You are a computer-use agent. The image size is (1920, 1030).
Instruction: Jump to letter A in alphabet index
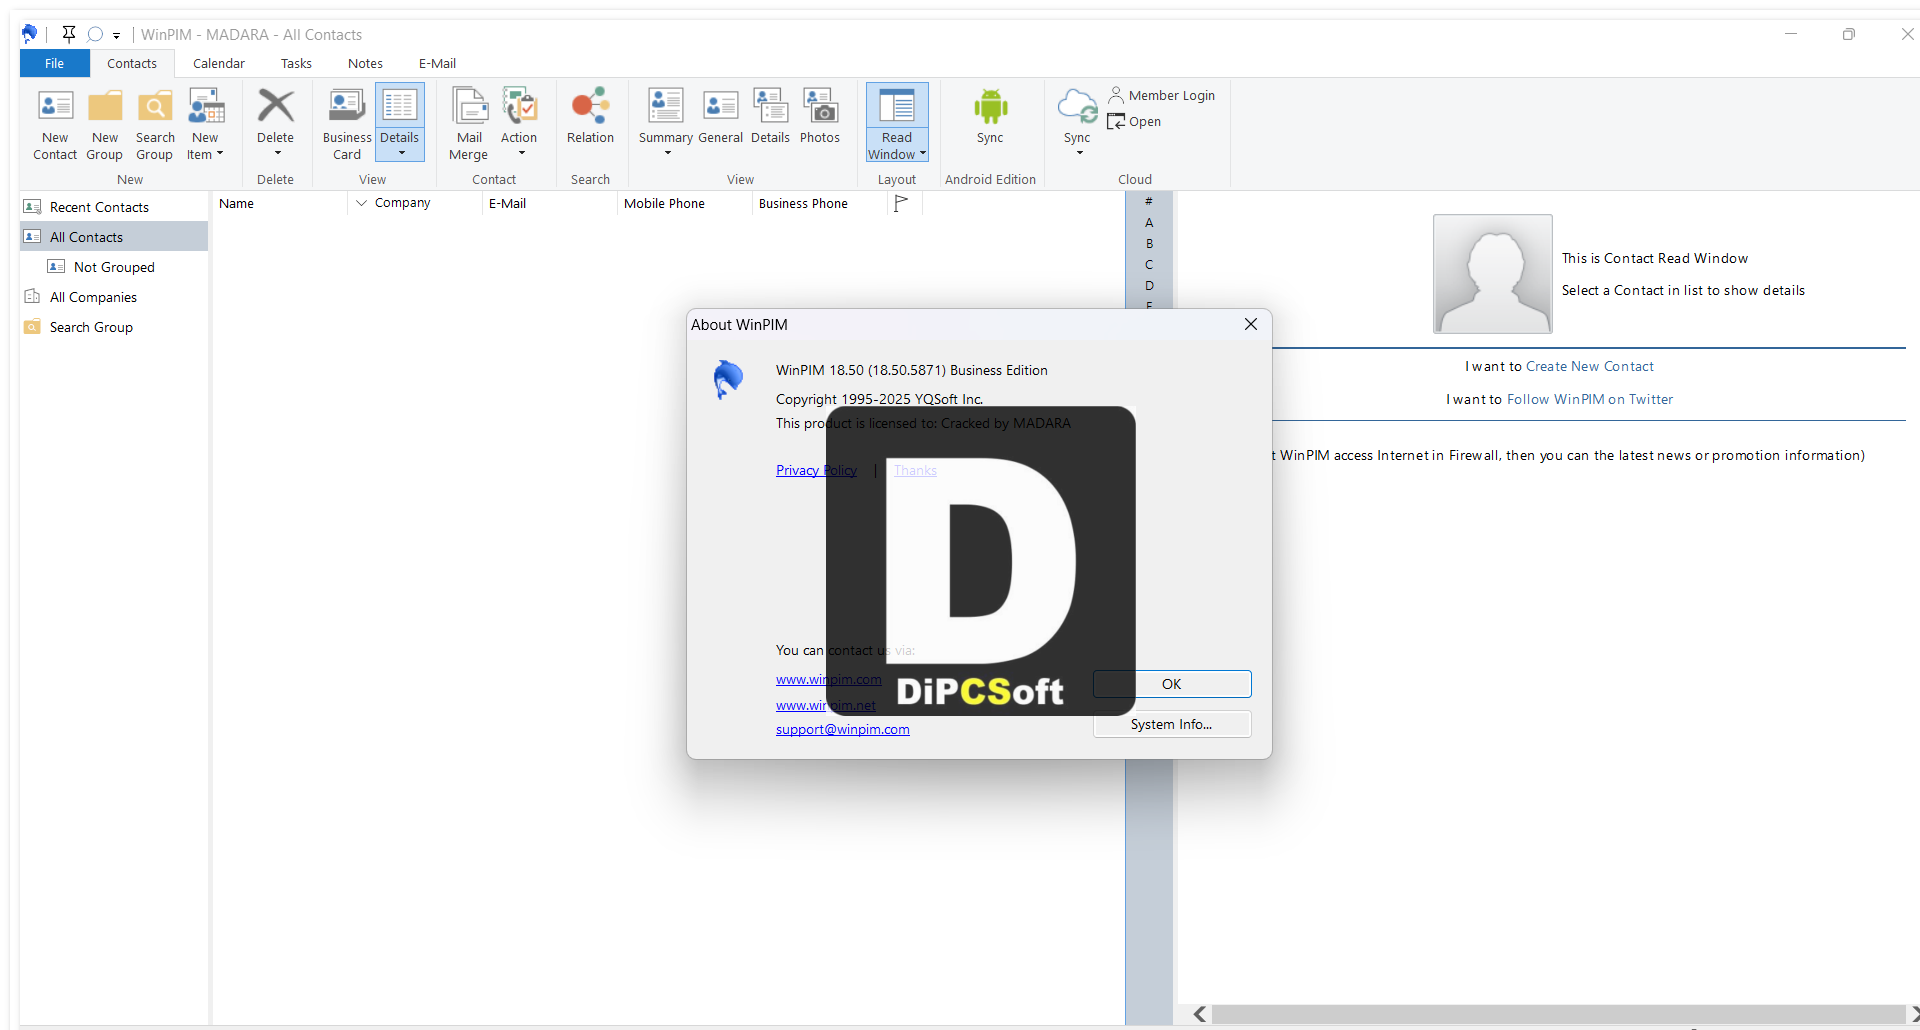pos(1149,222)
